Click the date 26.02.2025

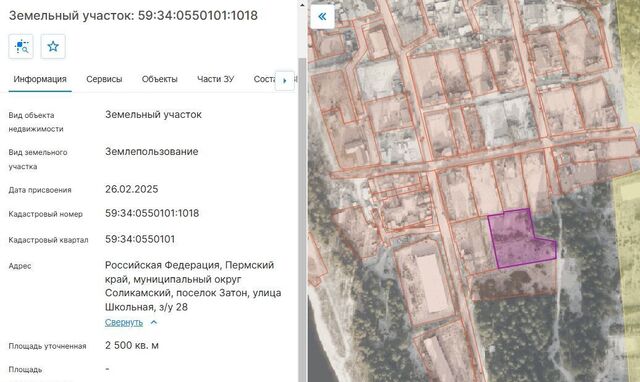coord(131,189)
